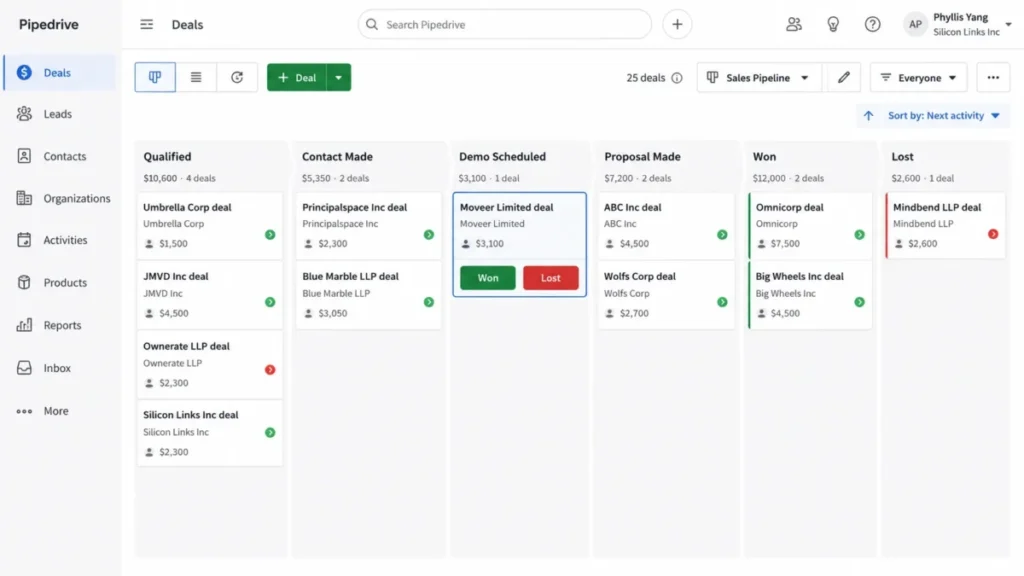Click activity icon on Silicon Links Inc deal
1024x576 pixels.
click(270, 432)
